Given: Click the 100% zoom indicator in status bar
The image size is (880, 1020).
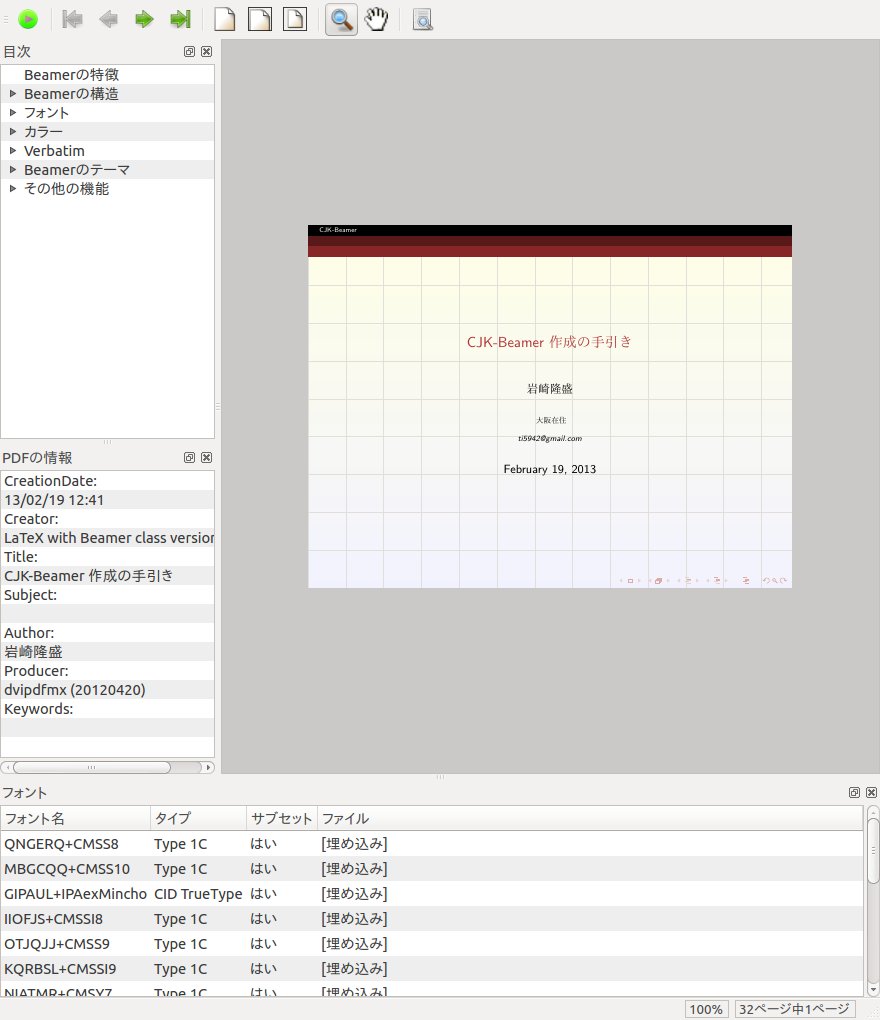Looking at the screenshot, I should pos(706,1009).
